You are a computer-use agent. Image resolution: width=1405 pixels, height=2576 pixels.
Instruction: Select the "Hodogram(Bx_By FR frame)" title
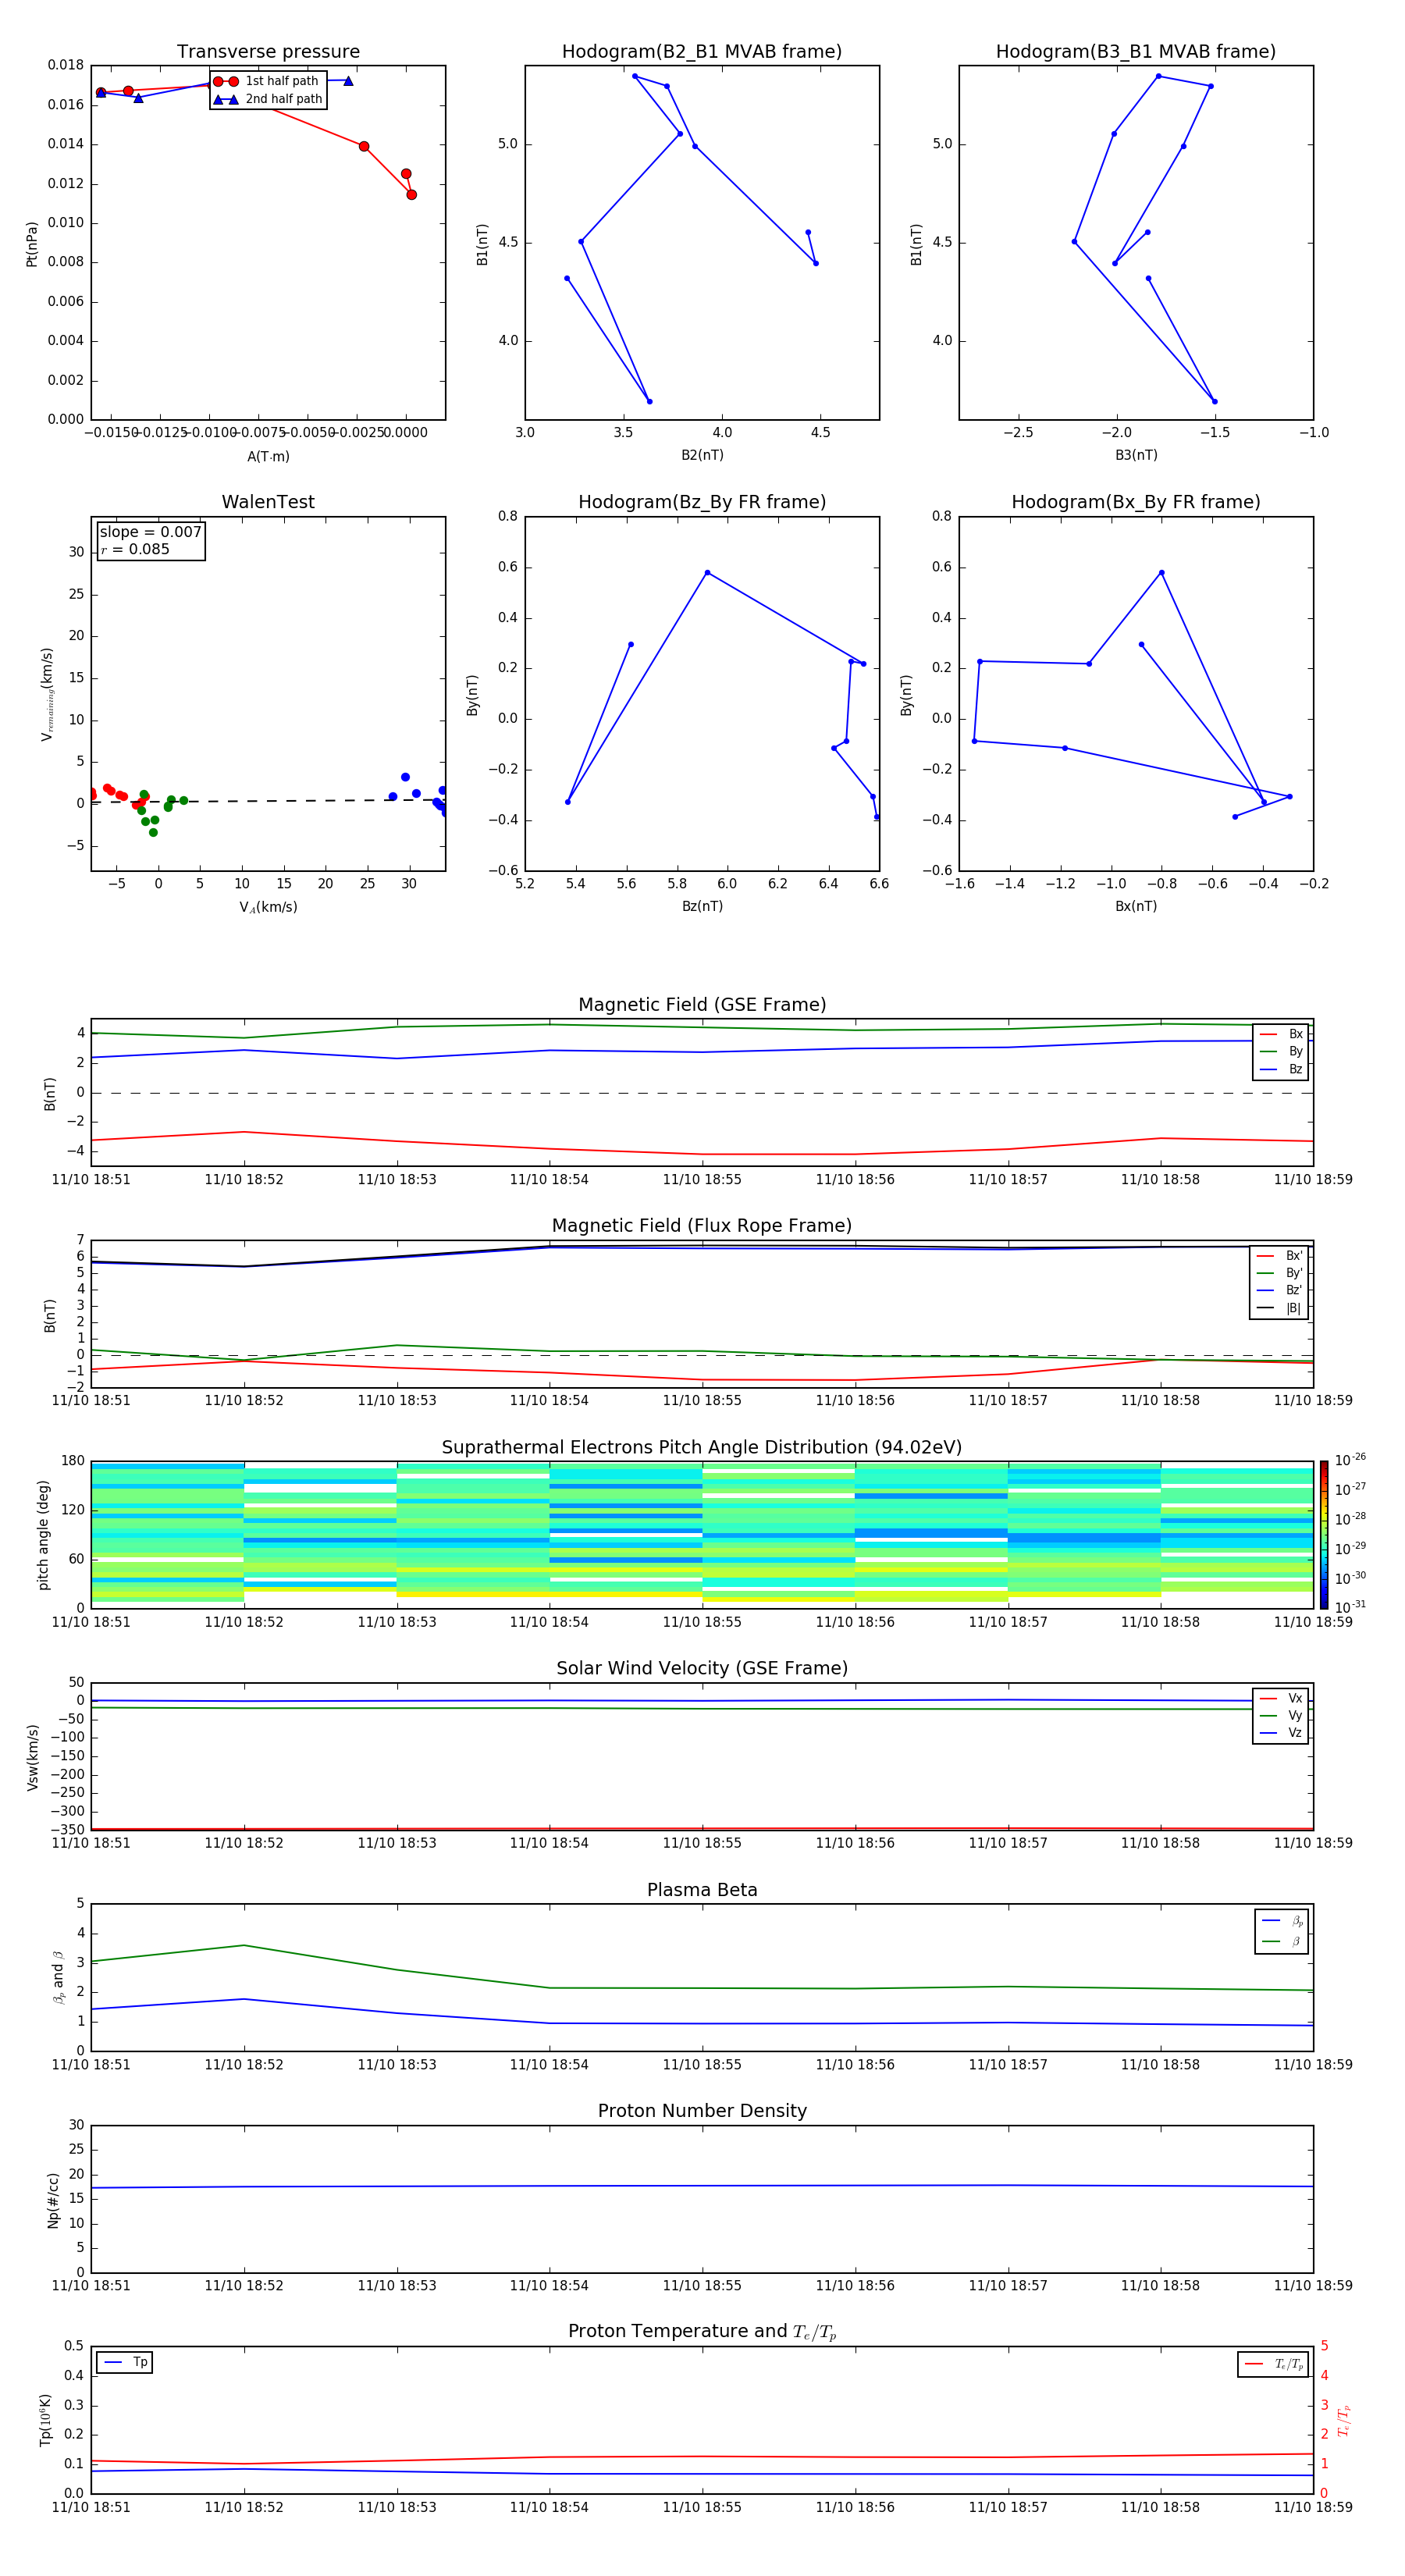[1136, 502]
